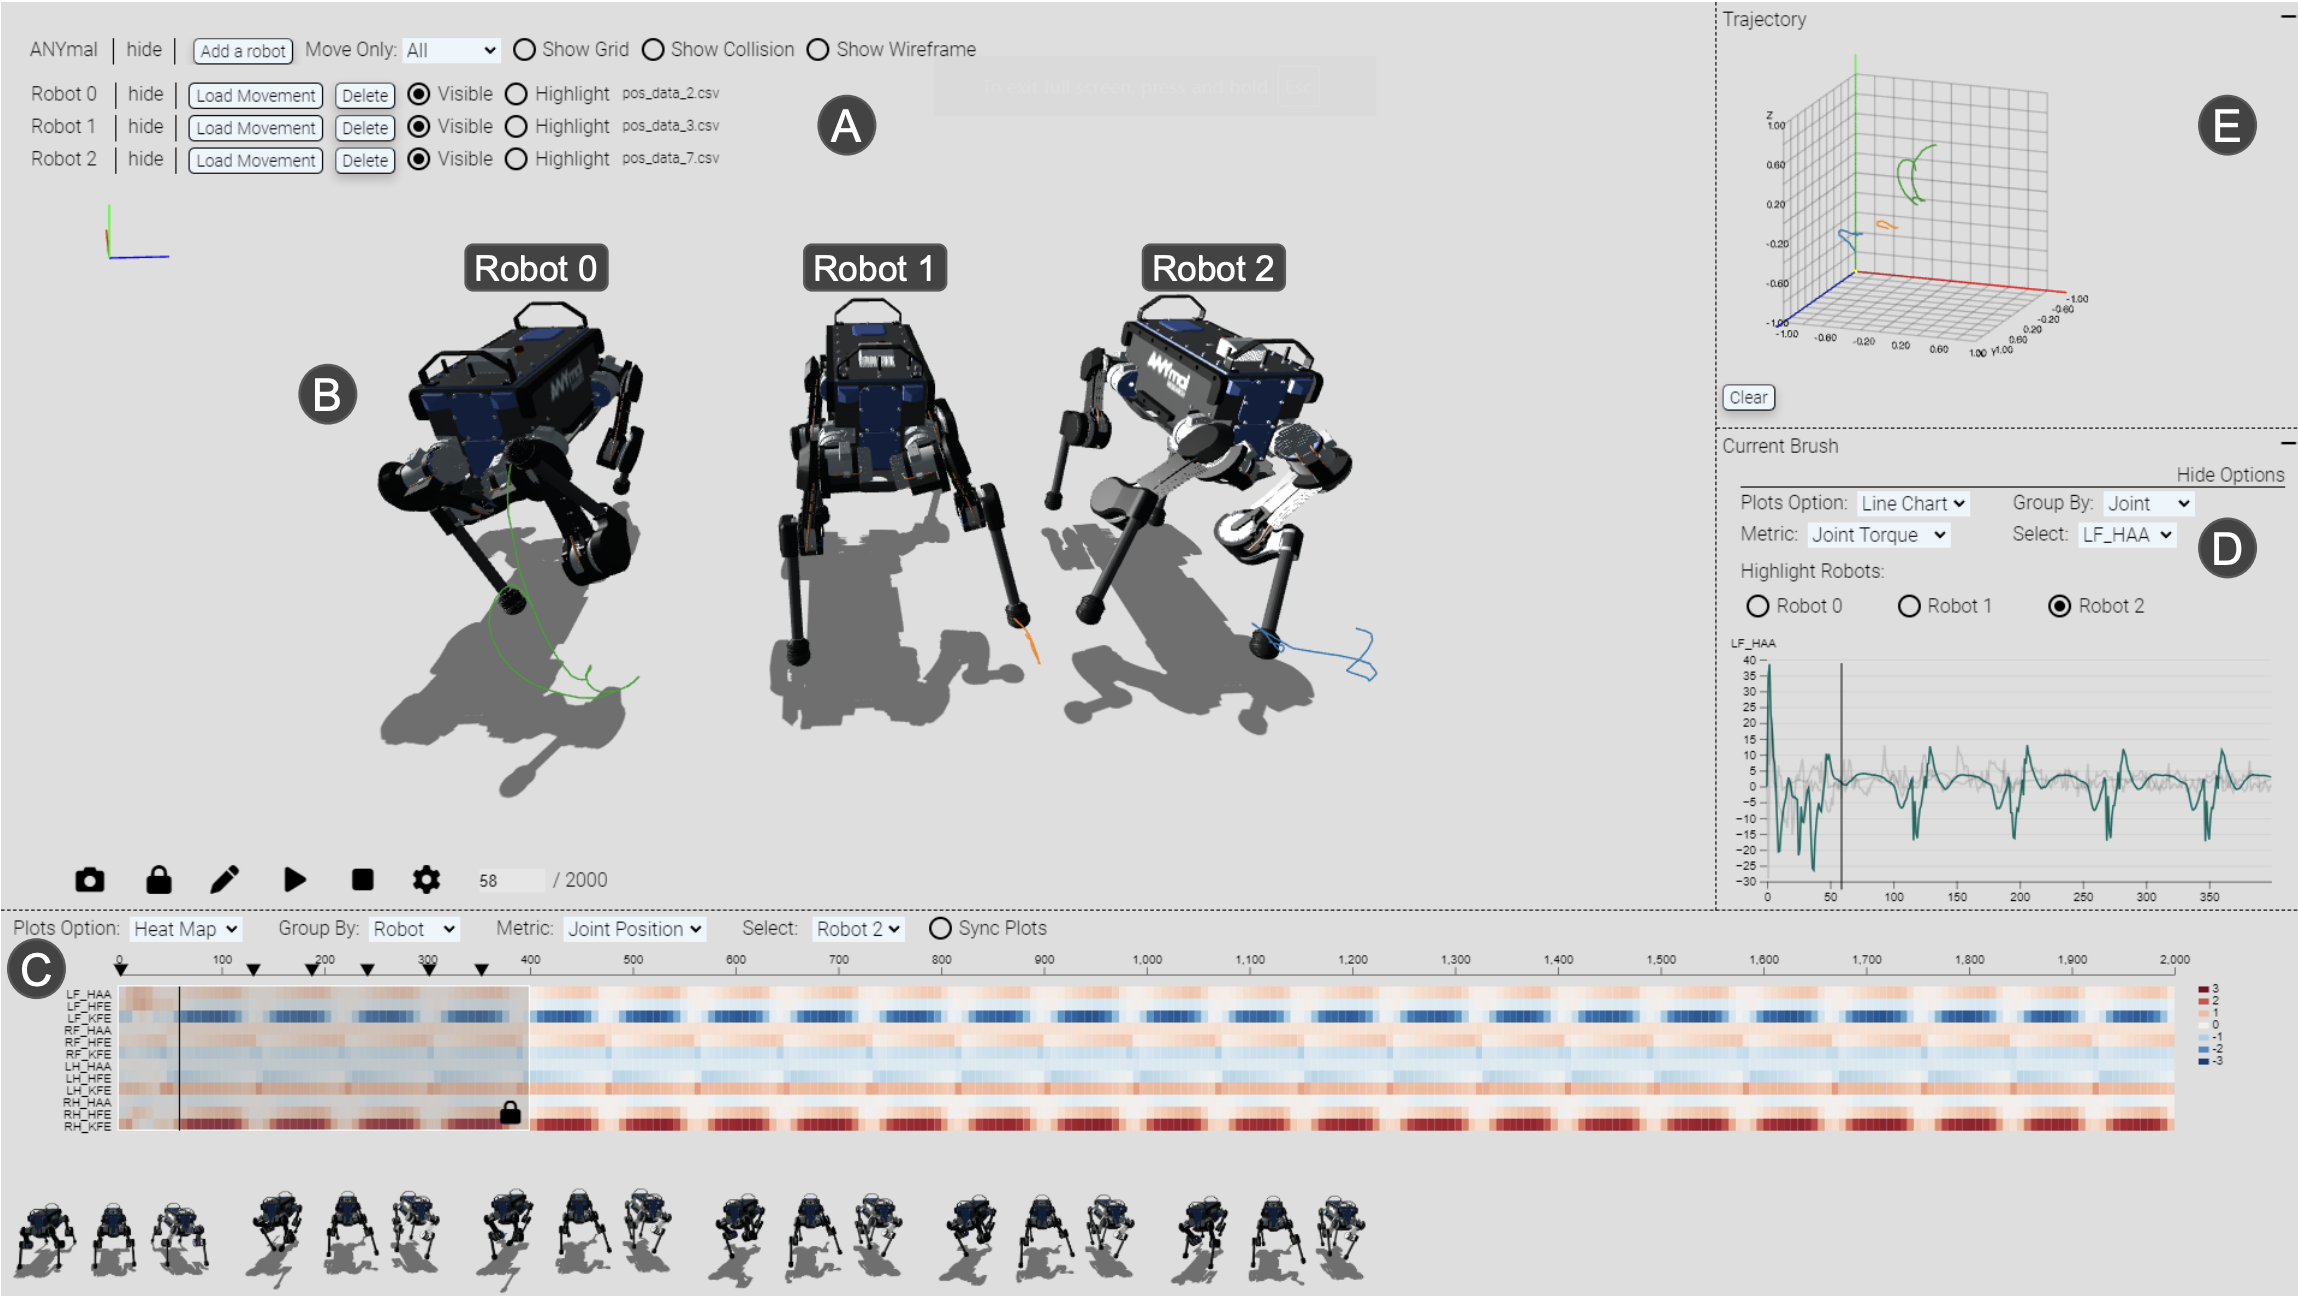The height and width of the screenshot is (1296, 2298).
Task: Click the Hide Options link
Action: (2230, 475)
